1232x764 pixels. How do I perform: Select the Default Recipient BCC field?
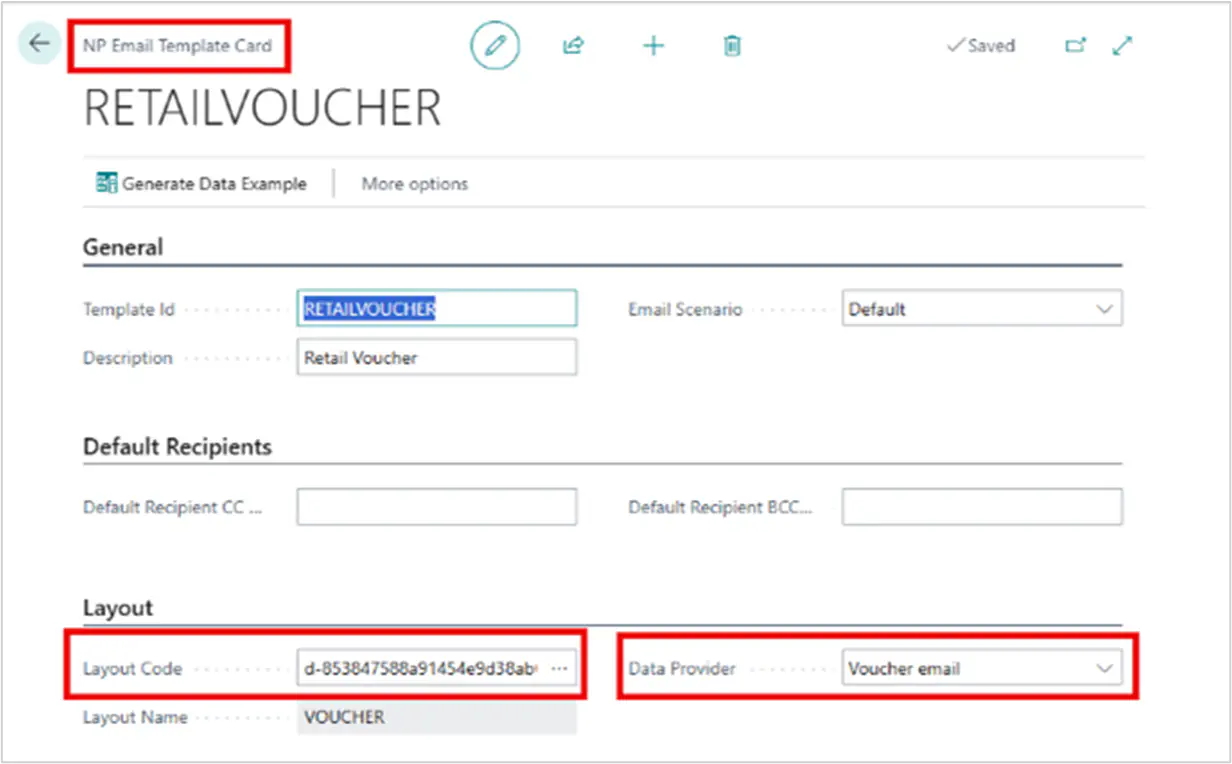click(981, 507)
